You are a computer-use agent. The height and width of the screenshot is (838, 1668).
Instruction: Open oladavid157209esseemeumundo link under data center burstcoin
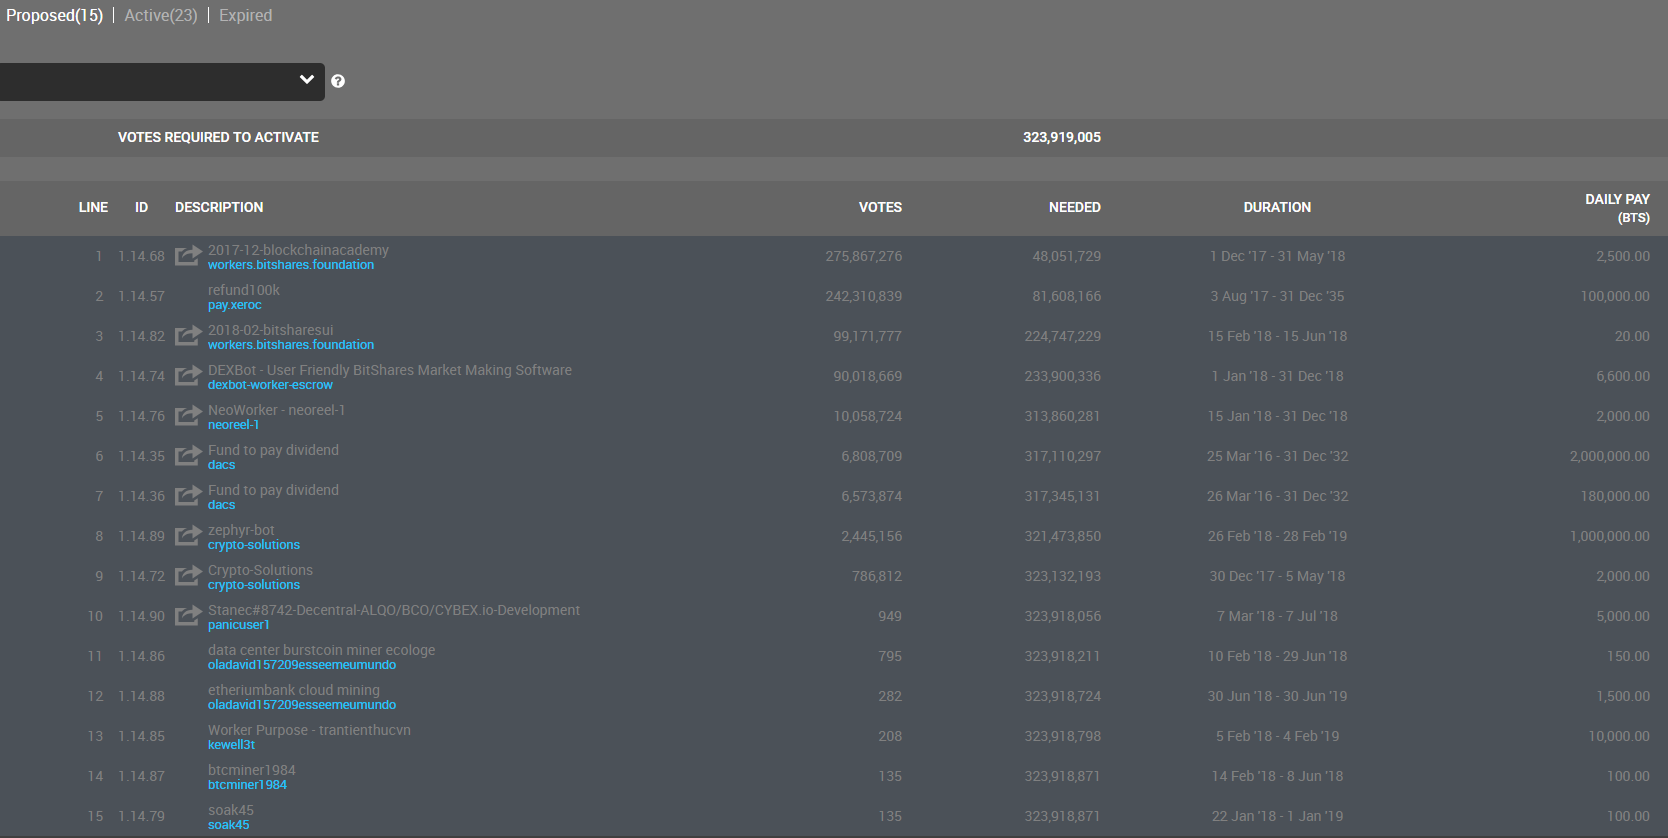point(302,665)
